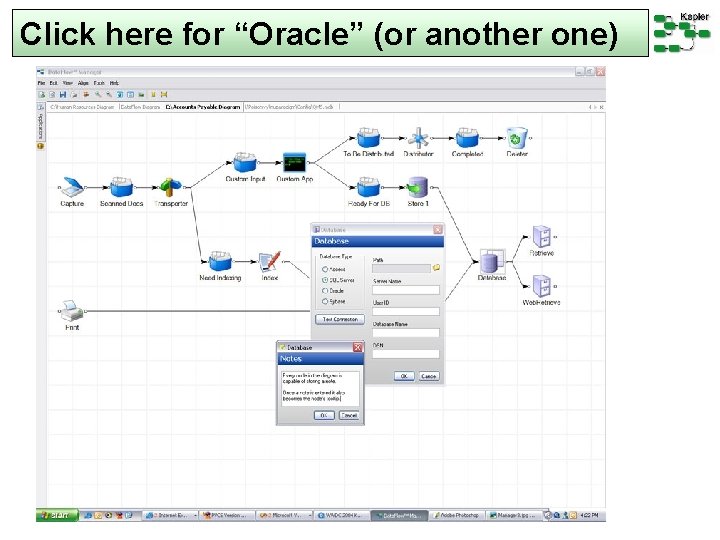Switch to Adobe Photoshop taskbar item

point(455,516)
